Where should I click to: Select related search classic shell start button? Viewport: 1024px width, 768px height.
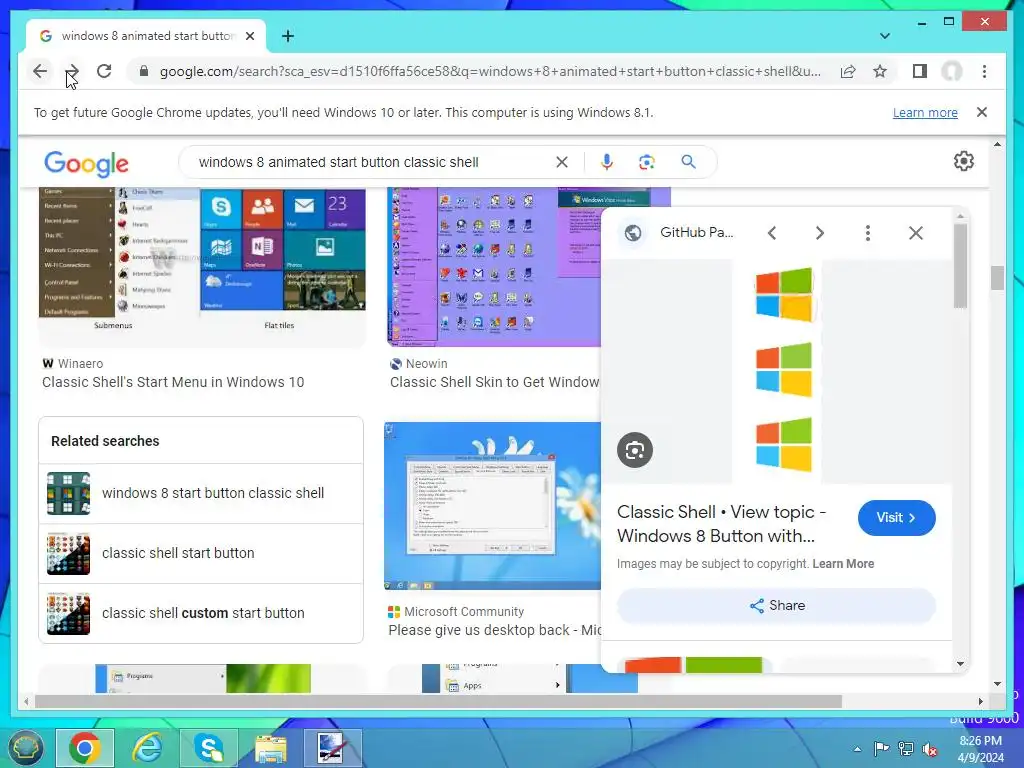[x=201, y=553]
